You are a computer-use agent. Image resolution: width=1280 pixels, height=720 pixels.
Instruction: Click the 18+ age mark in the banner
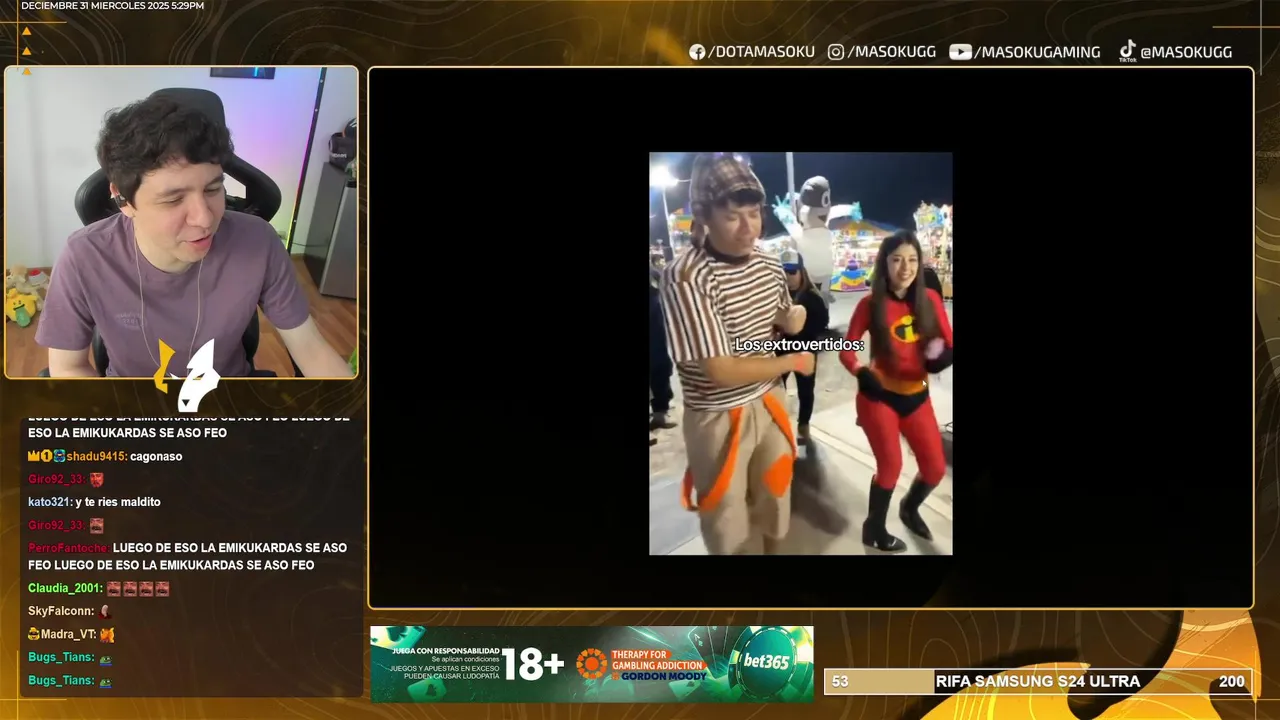point(533,664)
